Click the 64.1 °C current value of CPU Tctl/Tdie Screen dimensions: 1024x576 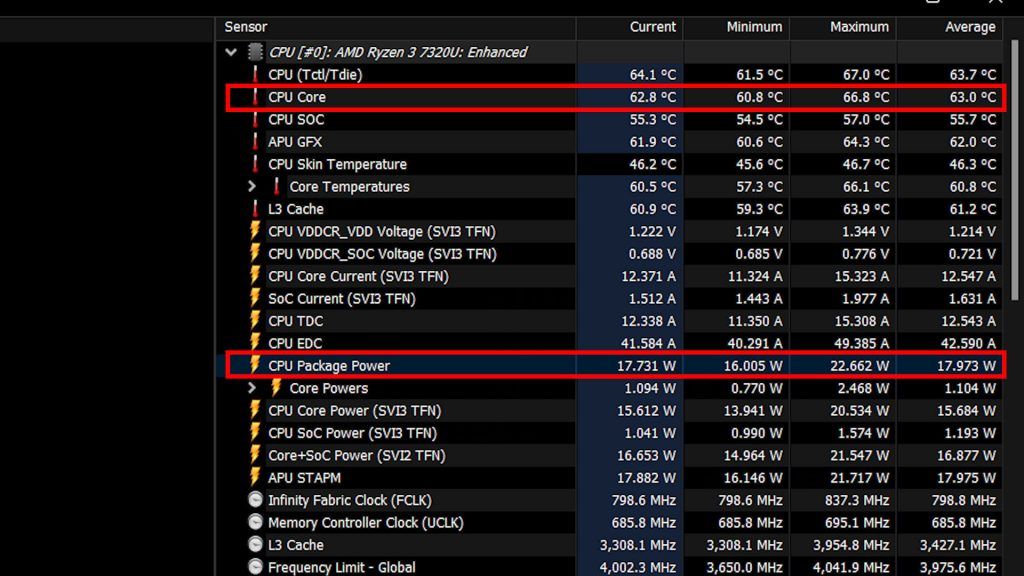pyautogui.click(x=652, y=75)
